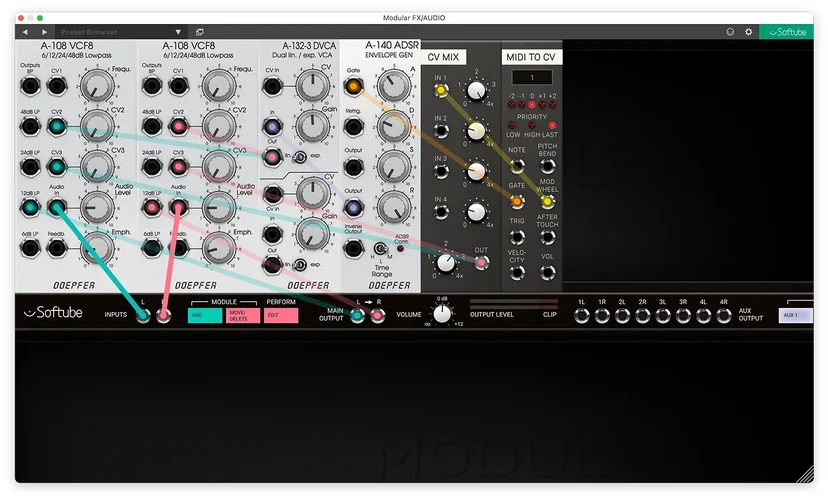Set priority to LAST on MIDI TO CV

(552, 126)
